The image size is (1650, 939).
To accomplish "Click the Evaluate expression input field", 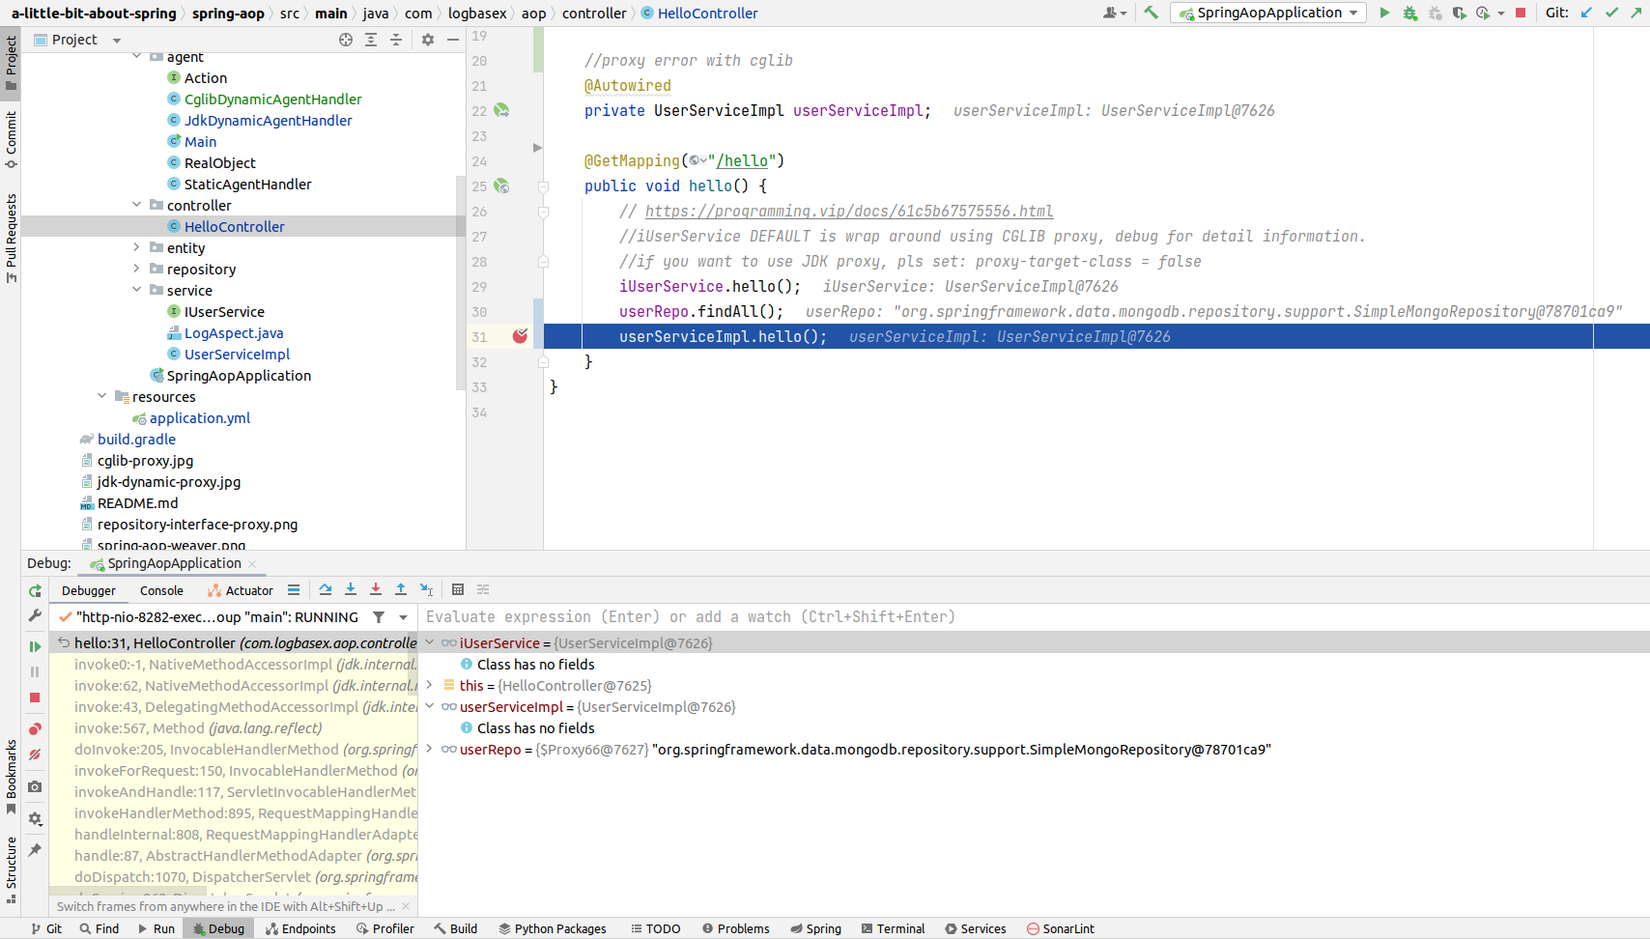I will (700, 617).
